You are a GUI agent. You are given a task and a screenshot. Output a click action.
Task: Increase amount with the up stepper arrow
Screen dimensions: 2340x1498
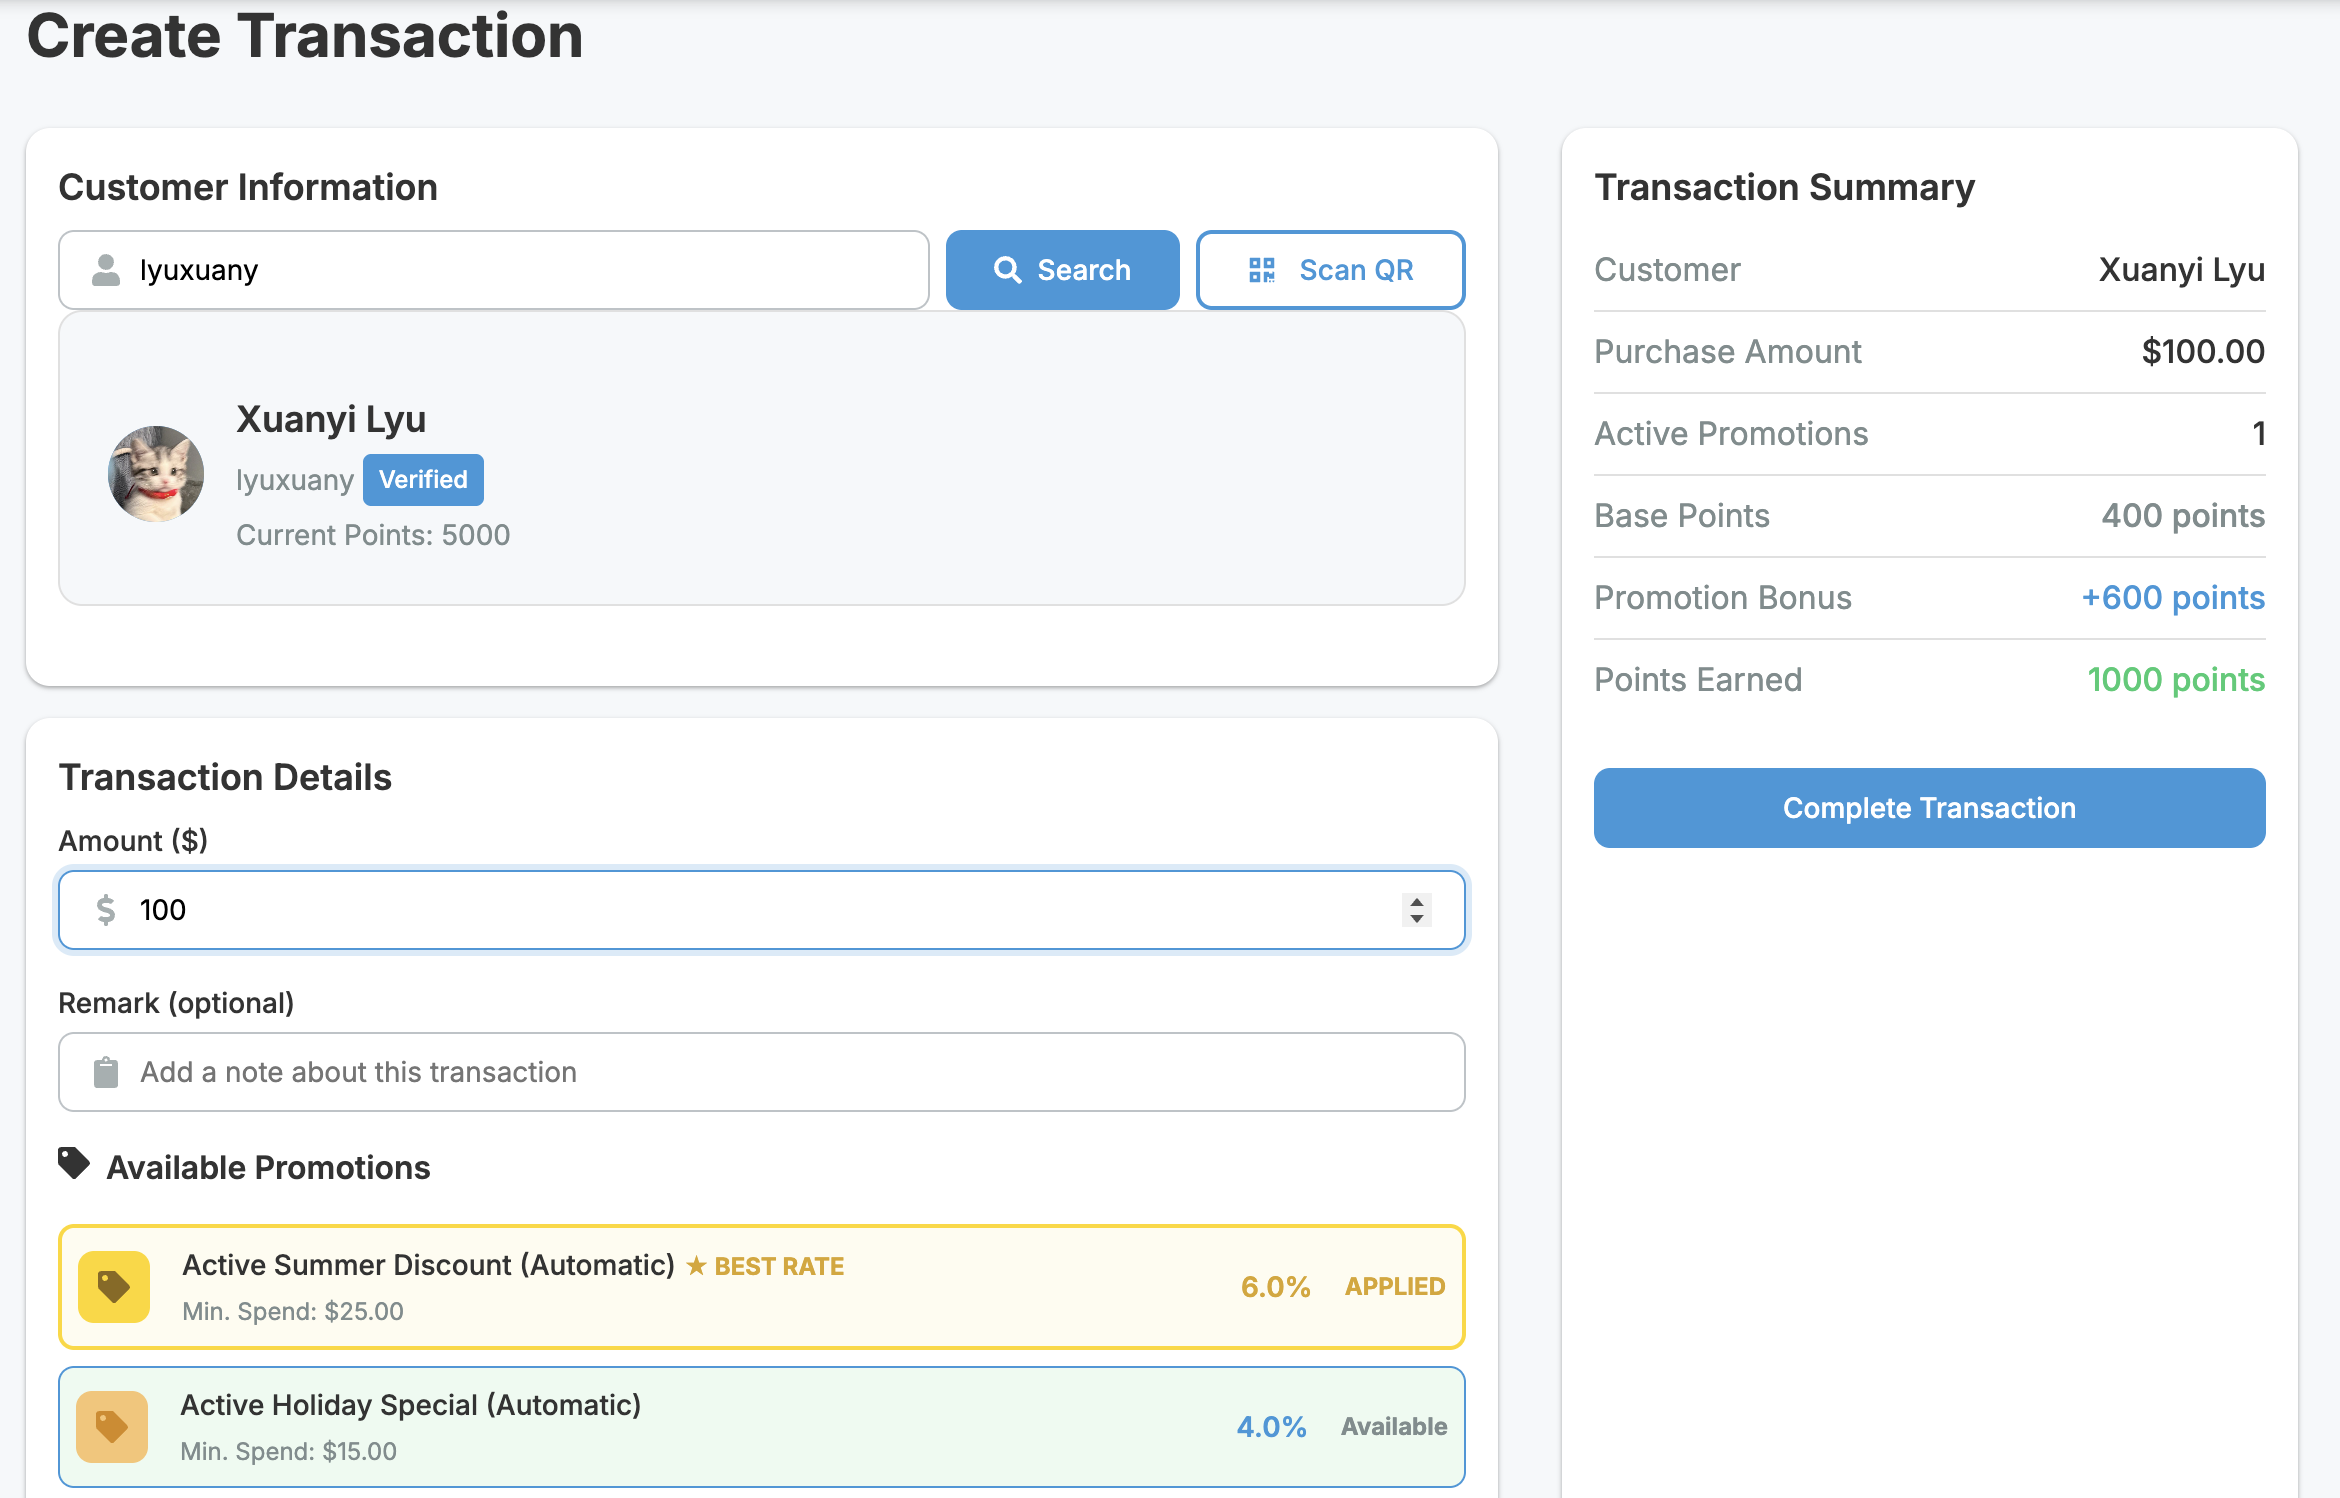click(x=1416, y=901)
